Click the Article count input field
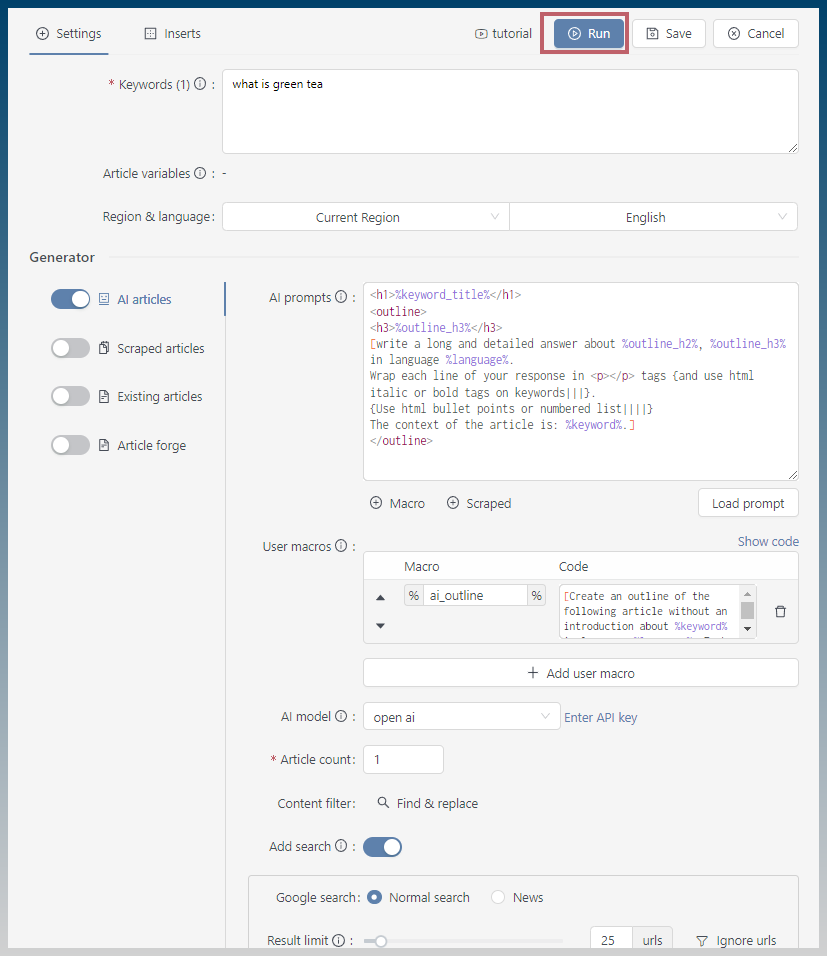The width and height of the screenshot is (827, 956). pos(403,760)
